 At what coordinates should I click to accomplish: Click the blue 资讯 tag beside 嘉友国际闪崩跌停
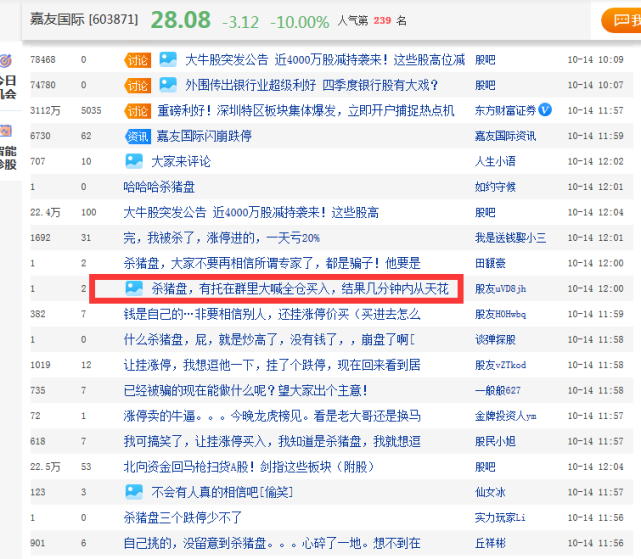(x=138, y=136)
